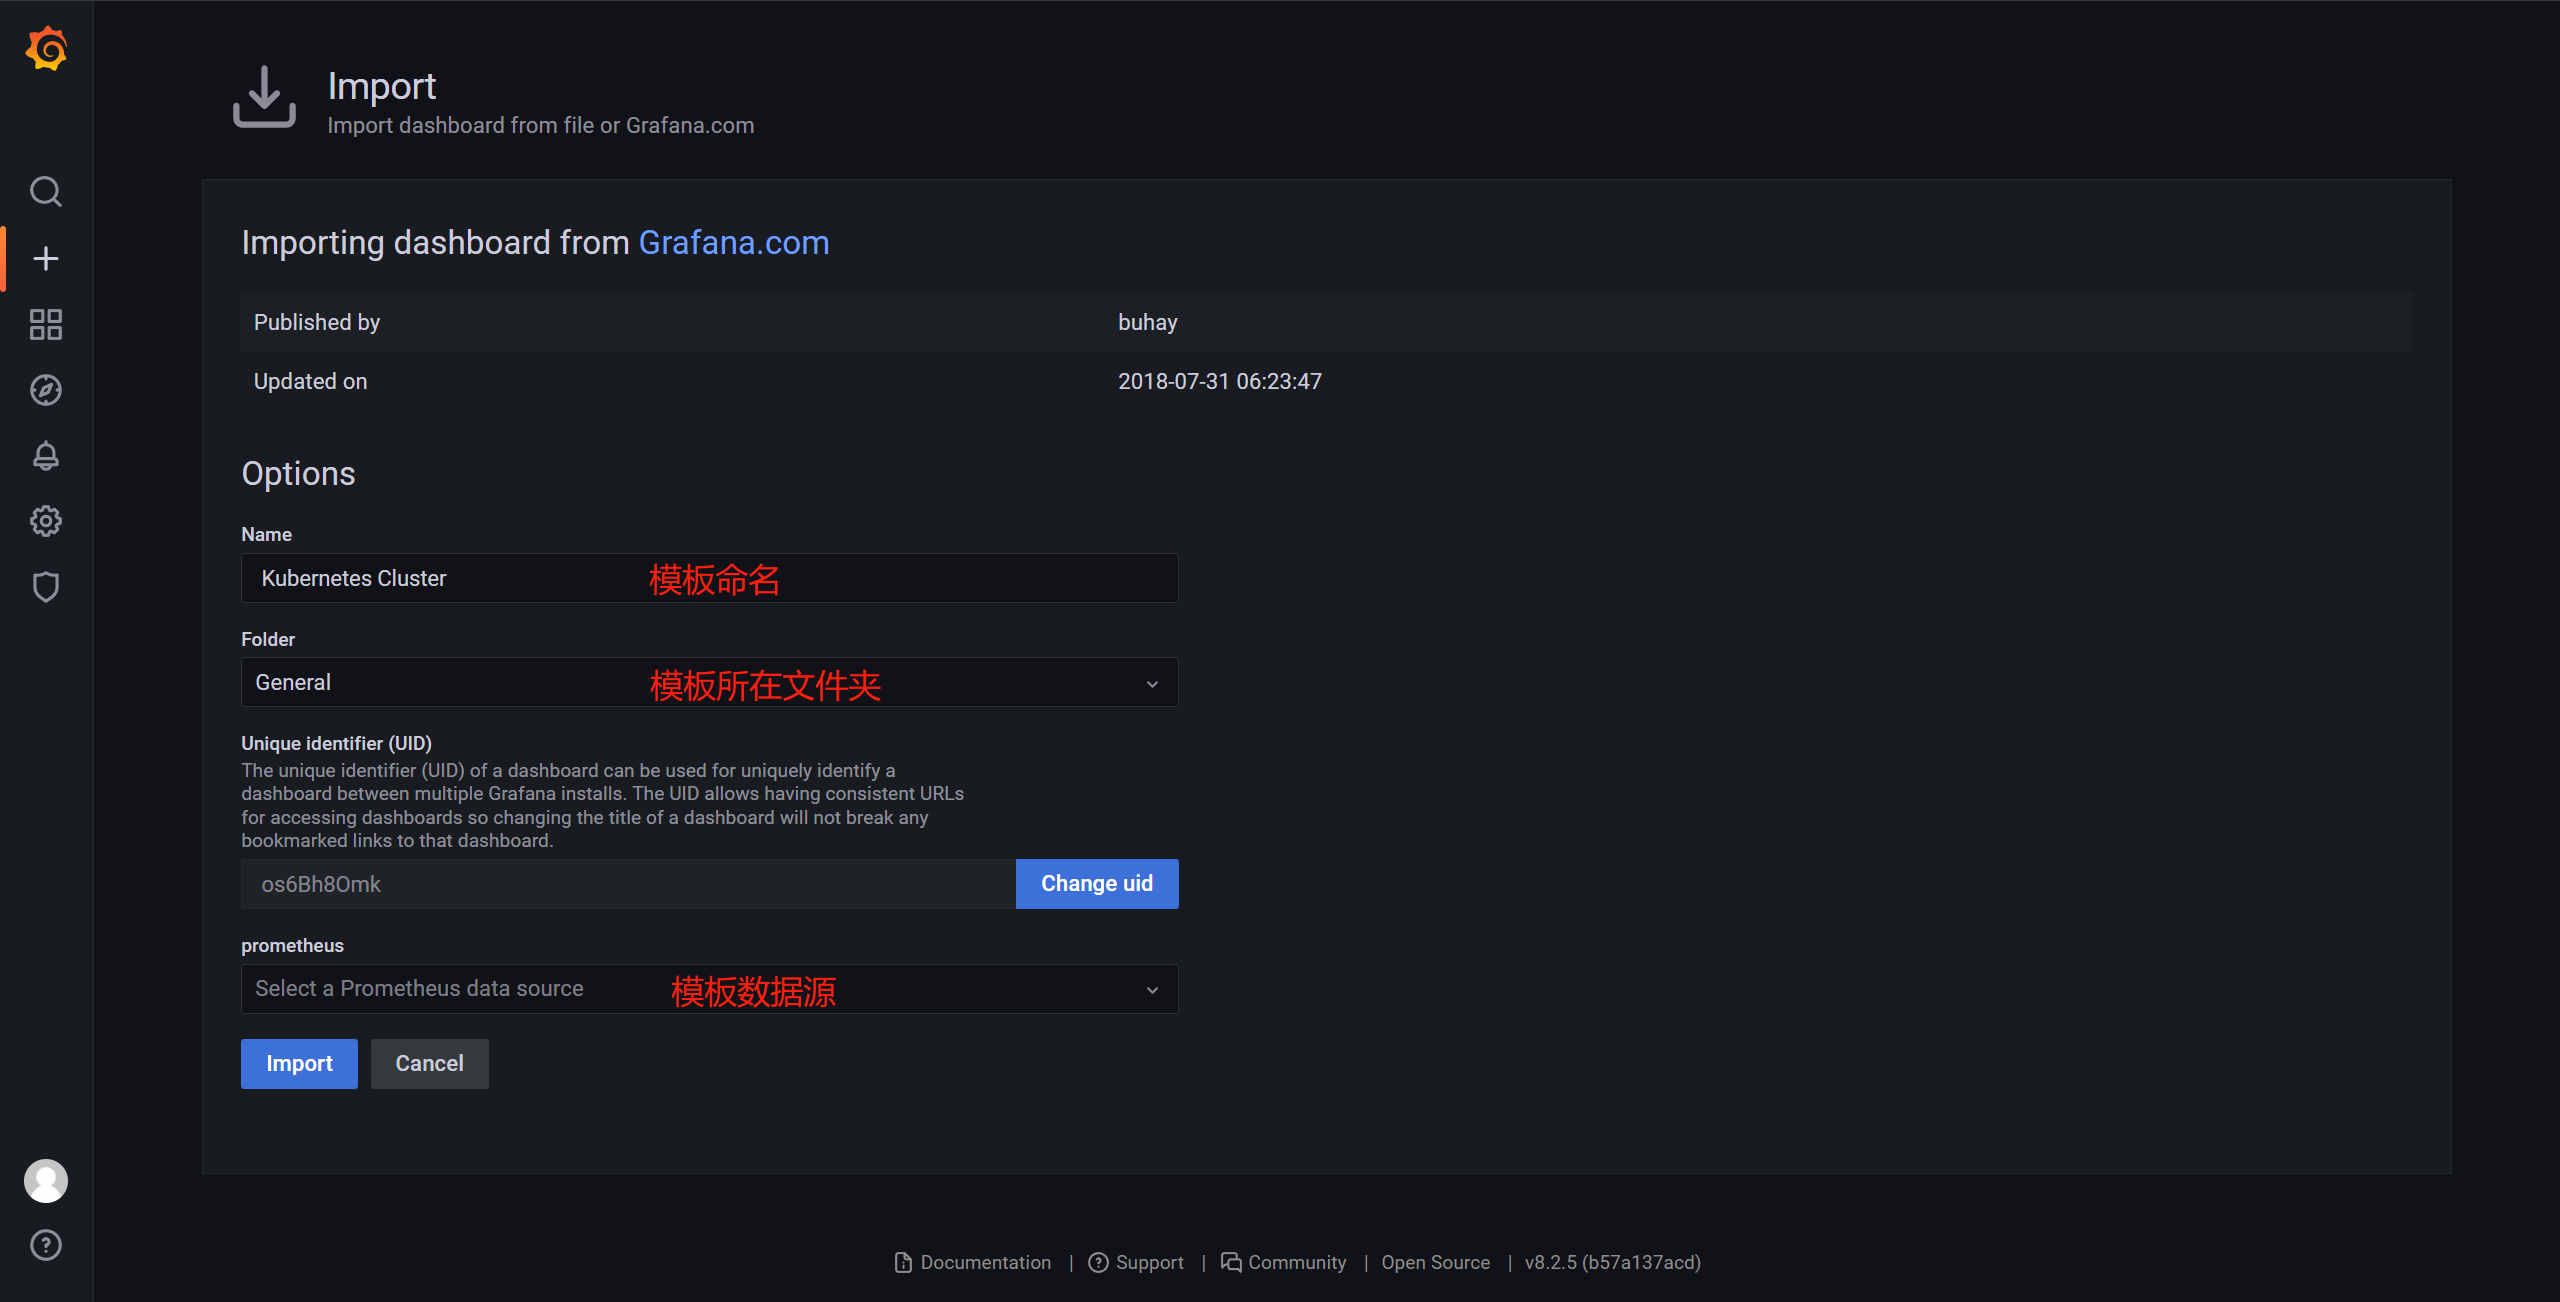The height and width of the screenshot is (1302, 2560).
Task: Open the Server Admin shield icon
Action: (x=46, y=587)
